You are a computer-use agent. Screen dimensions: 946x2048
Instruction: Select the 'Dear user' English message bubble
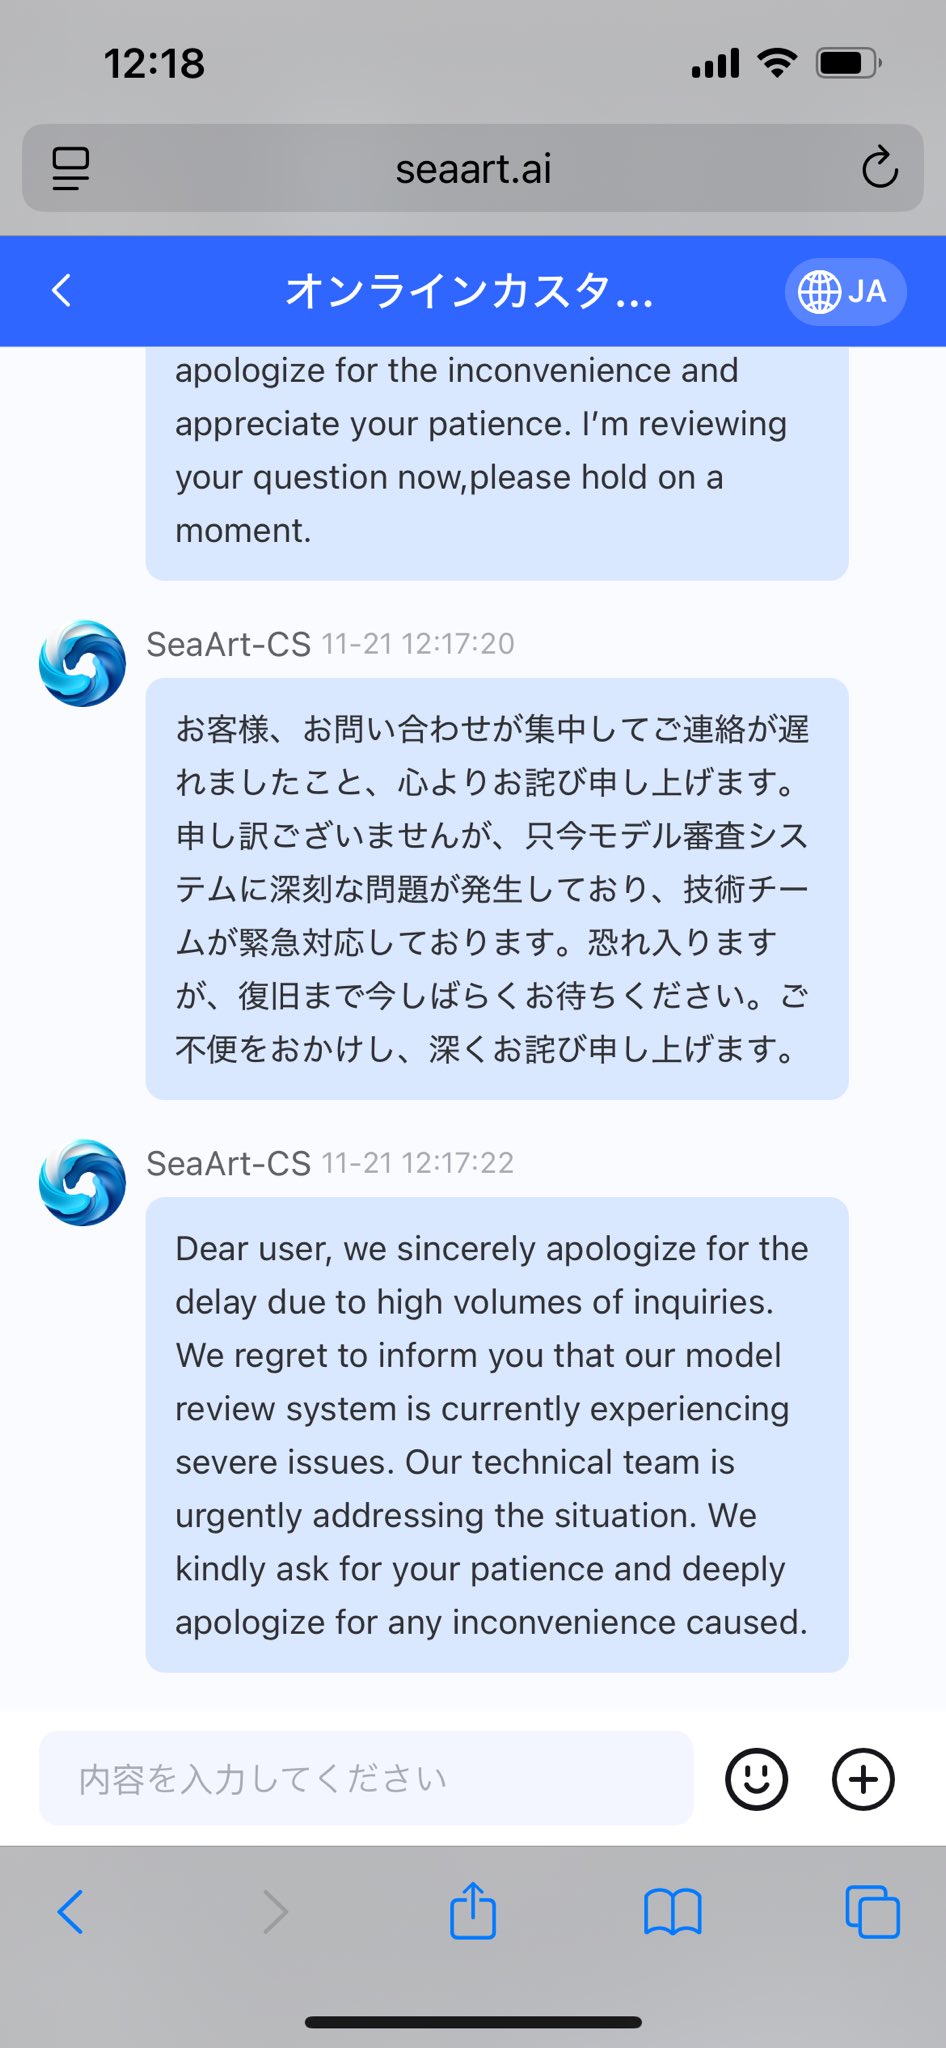[496, 1434]
